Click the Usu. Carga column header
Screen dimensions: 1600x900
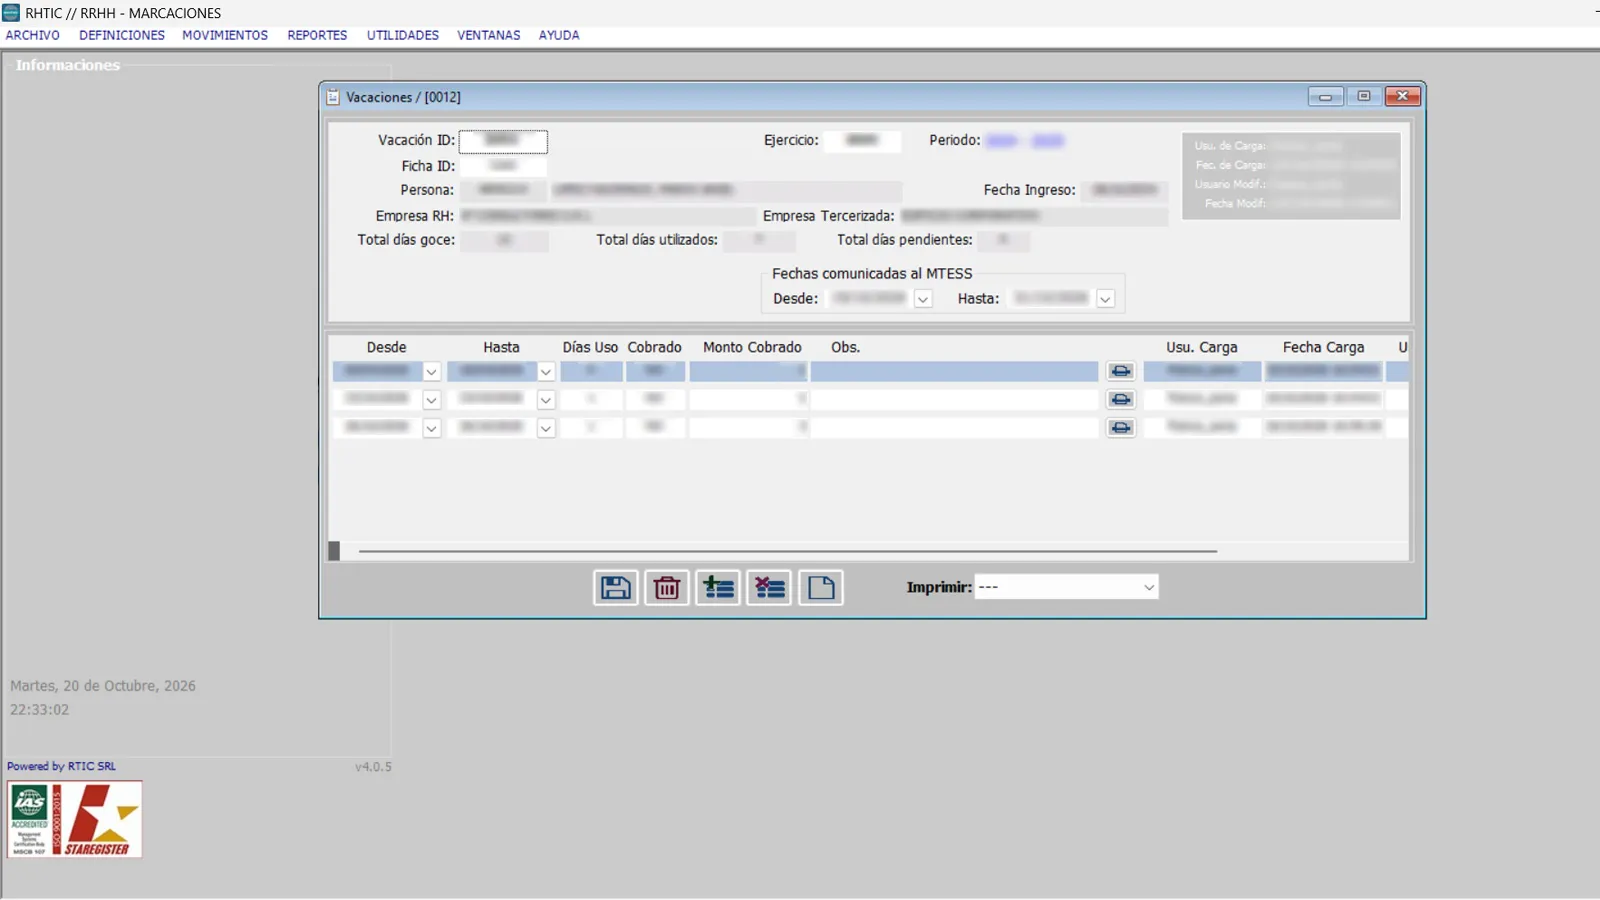[1202, 347]
